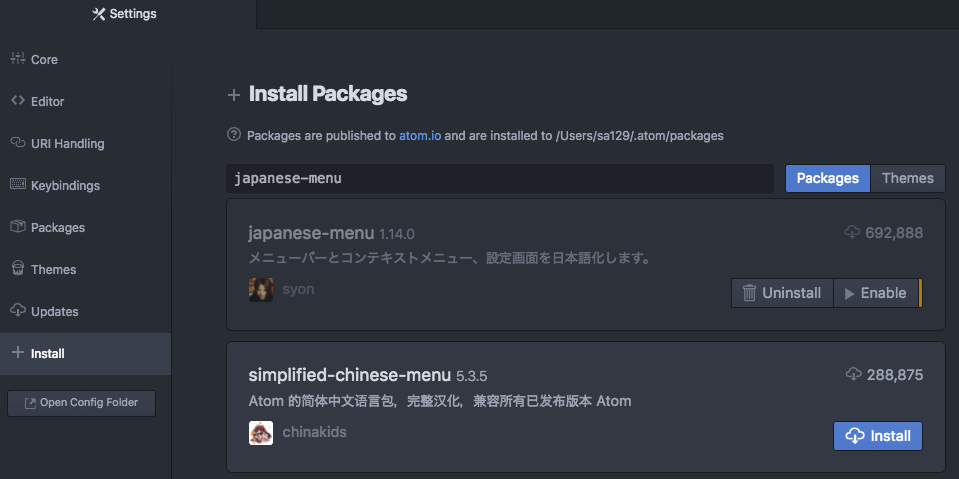Click the Editor code brackets icon
Image resolution: width=959 pixels, height=479 pixels.
pos(18,100)
